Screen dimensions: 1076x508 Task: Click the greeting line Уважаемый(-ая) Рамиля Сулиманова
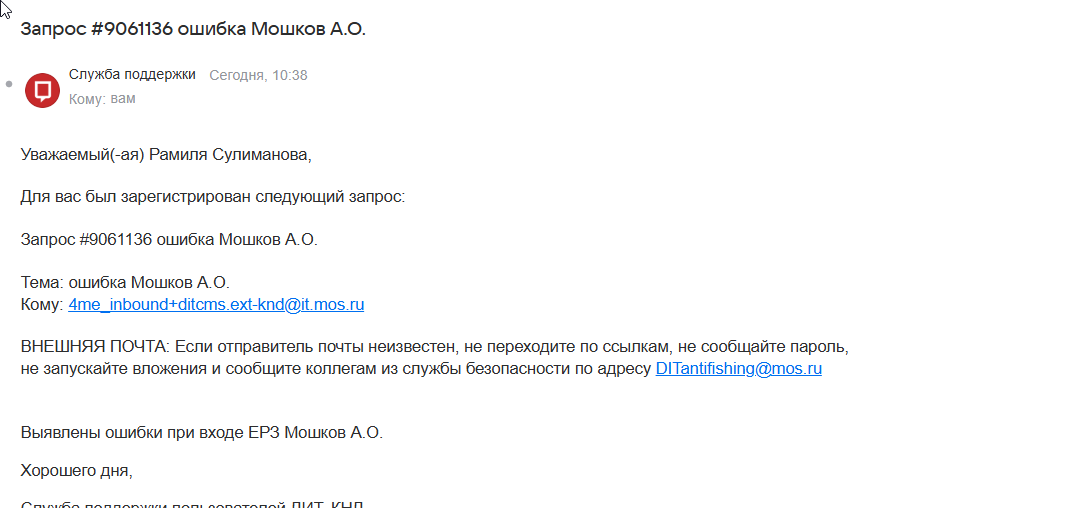point(167,155)
